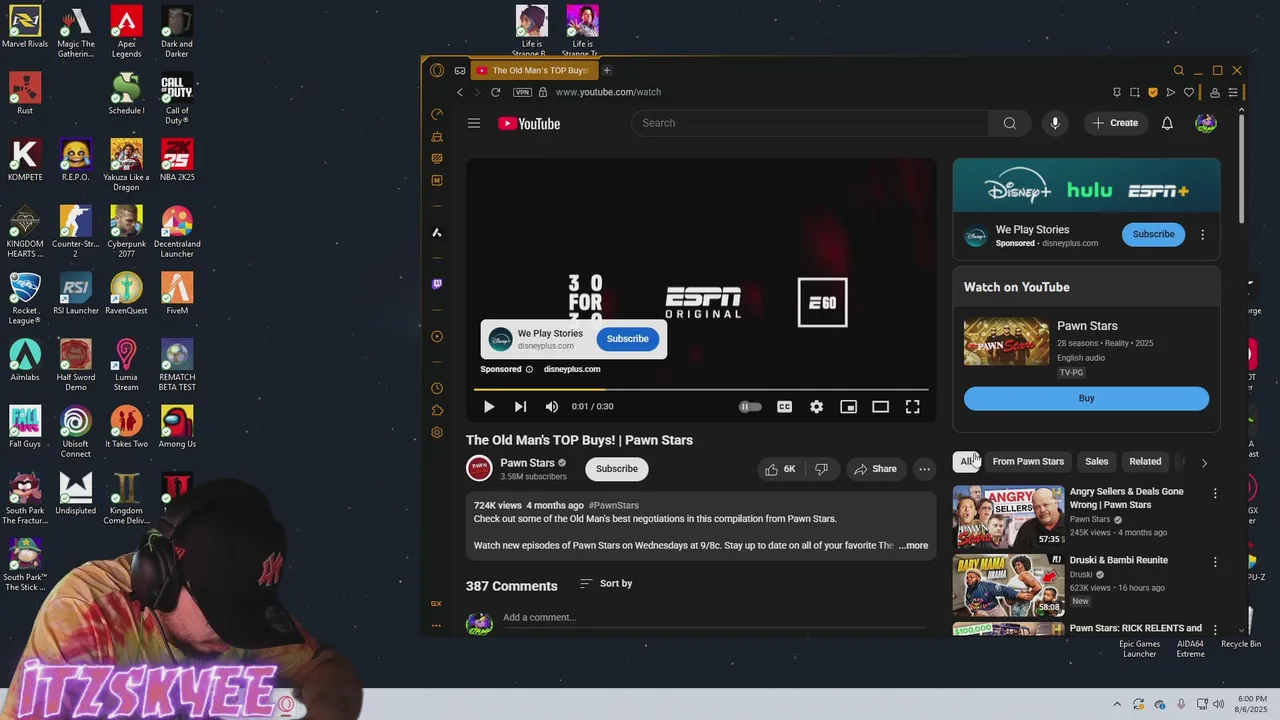The height and width of the screenshot is (720, 1280).
Task: Search by voice with microphone icon
Action: click(1055, 123)
